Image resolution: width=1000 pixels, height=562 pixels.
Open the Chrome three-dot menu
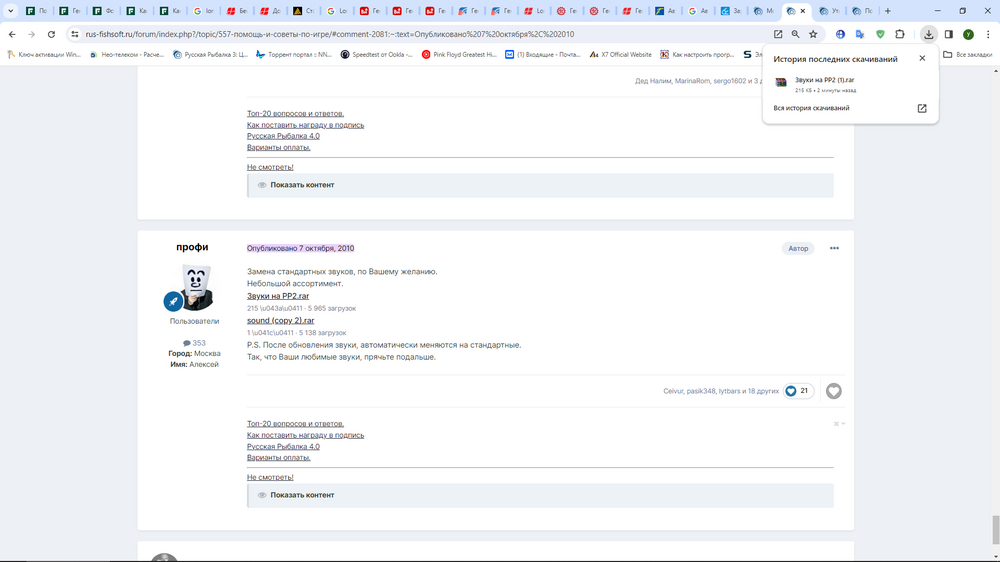pyautogui.click(x=987, y=34)
